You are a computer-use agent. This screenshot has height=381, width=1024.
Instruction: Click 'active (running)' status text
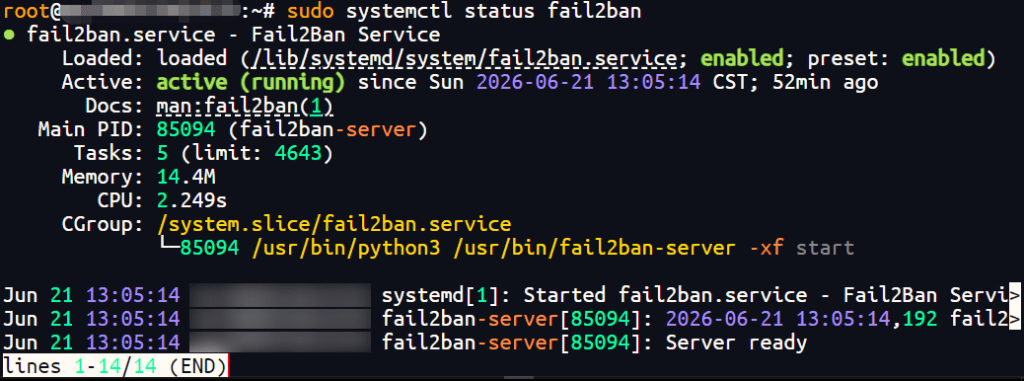point(251,83)
